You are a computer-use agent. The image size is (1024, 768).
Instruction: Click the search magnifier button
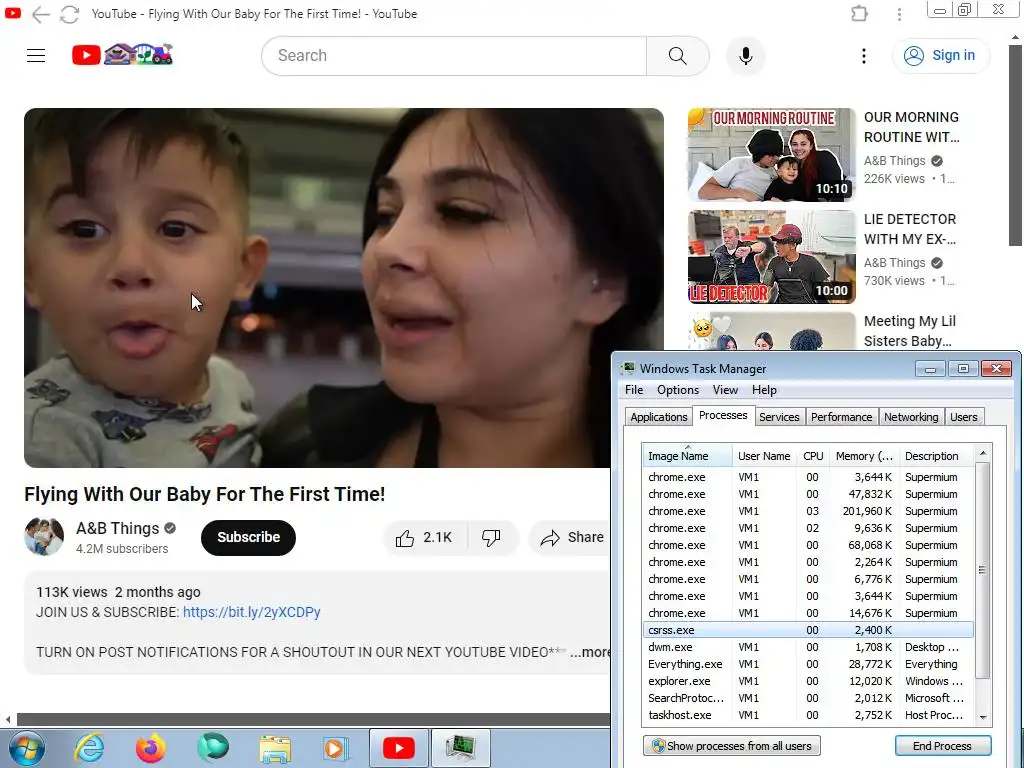point(677,56)
